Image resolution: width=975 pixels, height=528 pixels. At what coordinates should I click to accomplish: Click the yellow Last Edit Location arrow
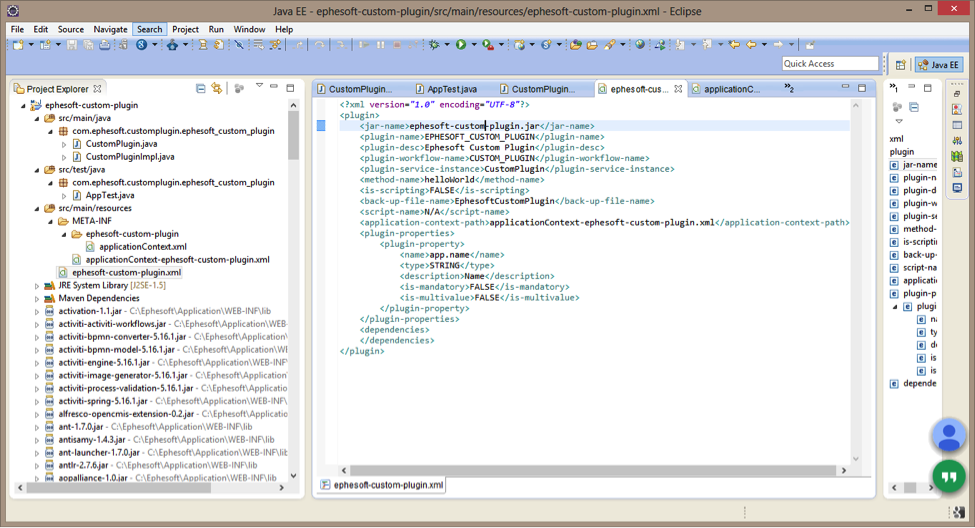(x=734, y=45)
